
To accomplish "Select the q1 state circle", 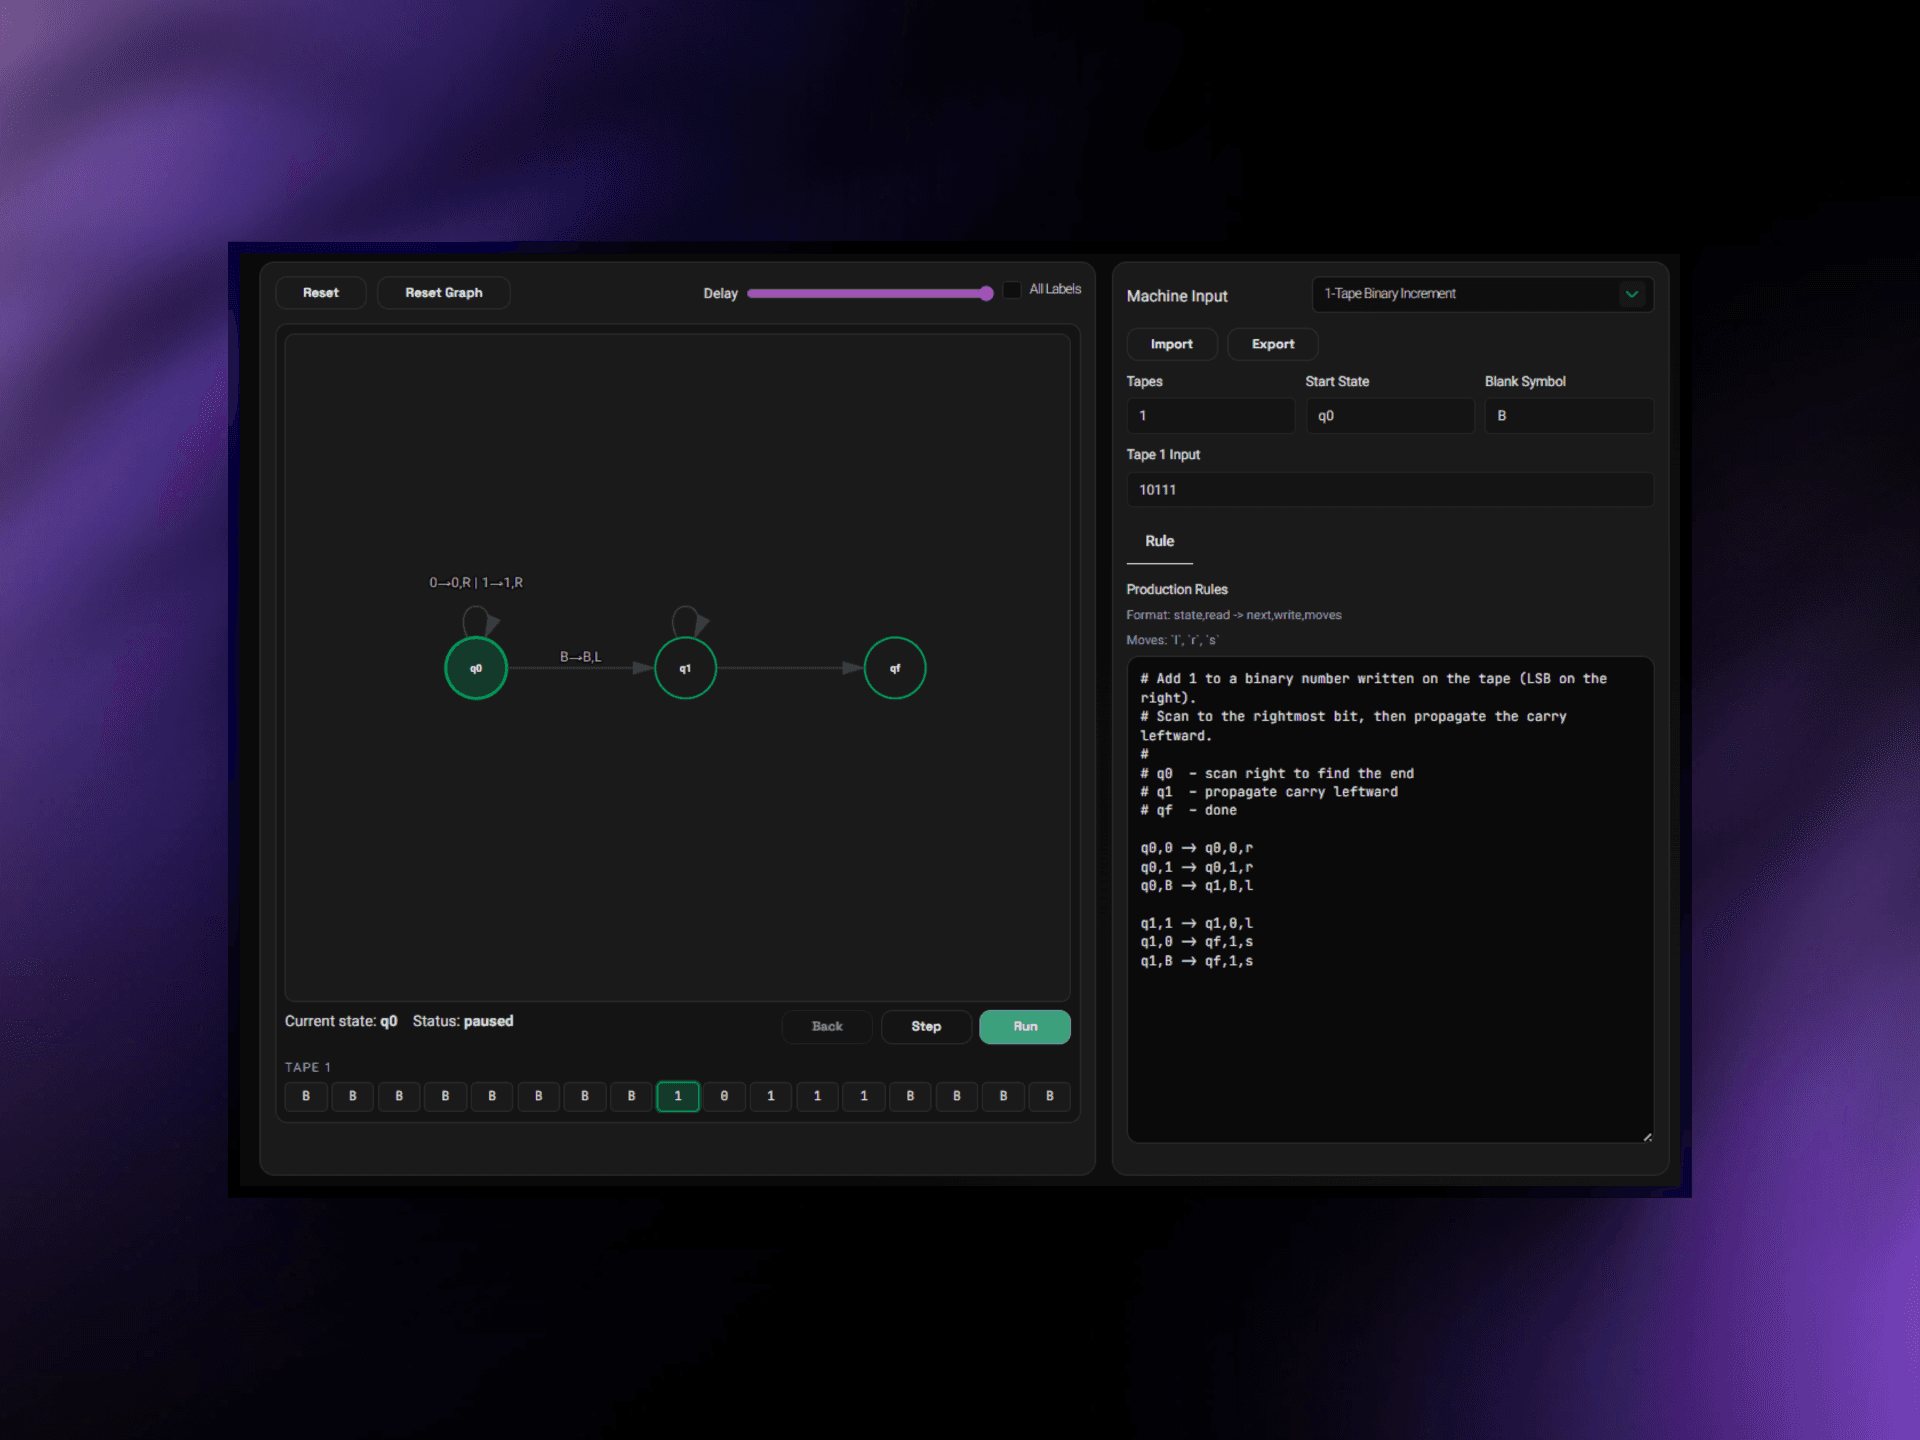I will (x=685, y=668).
